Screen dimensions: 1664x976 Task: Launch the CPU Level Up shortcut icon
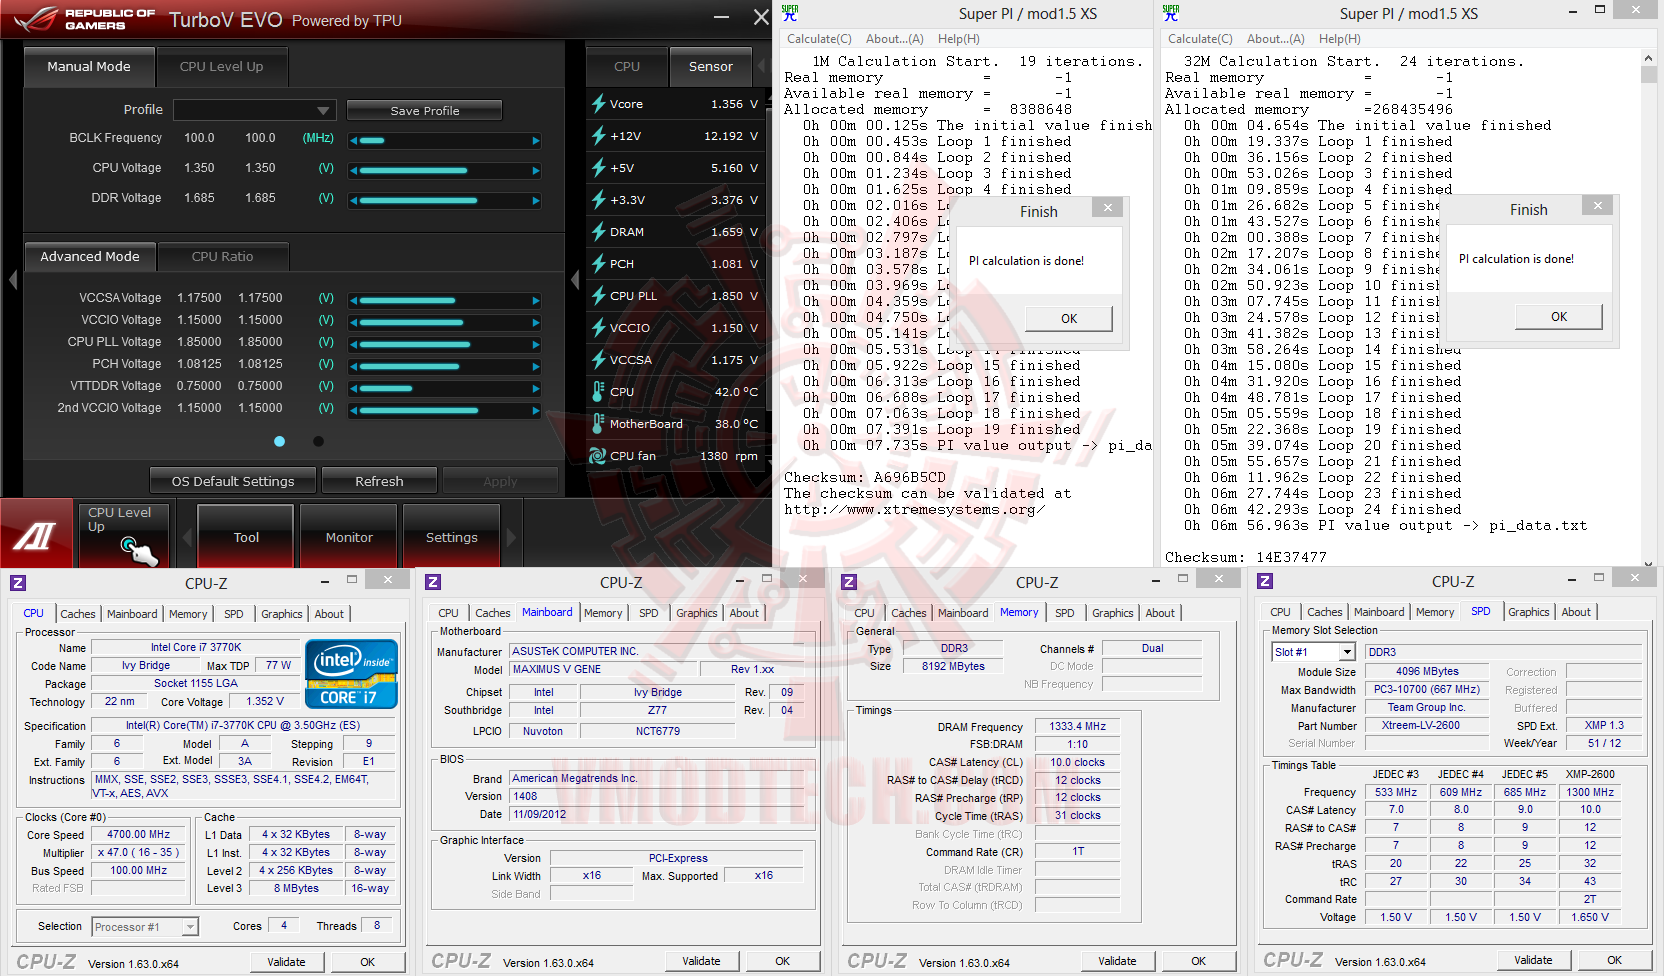[125, 535]
